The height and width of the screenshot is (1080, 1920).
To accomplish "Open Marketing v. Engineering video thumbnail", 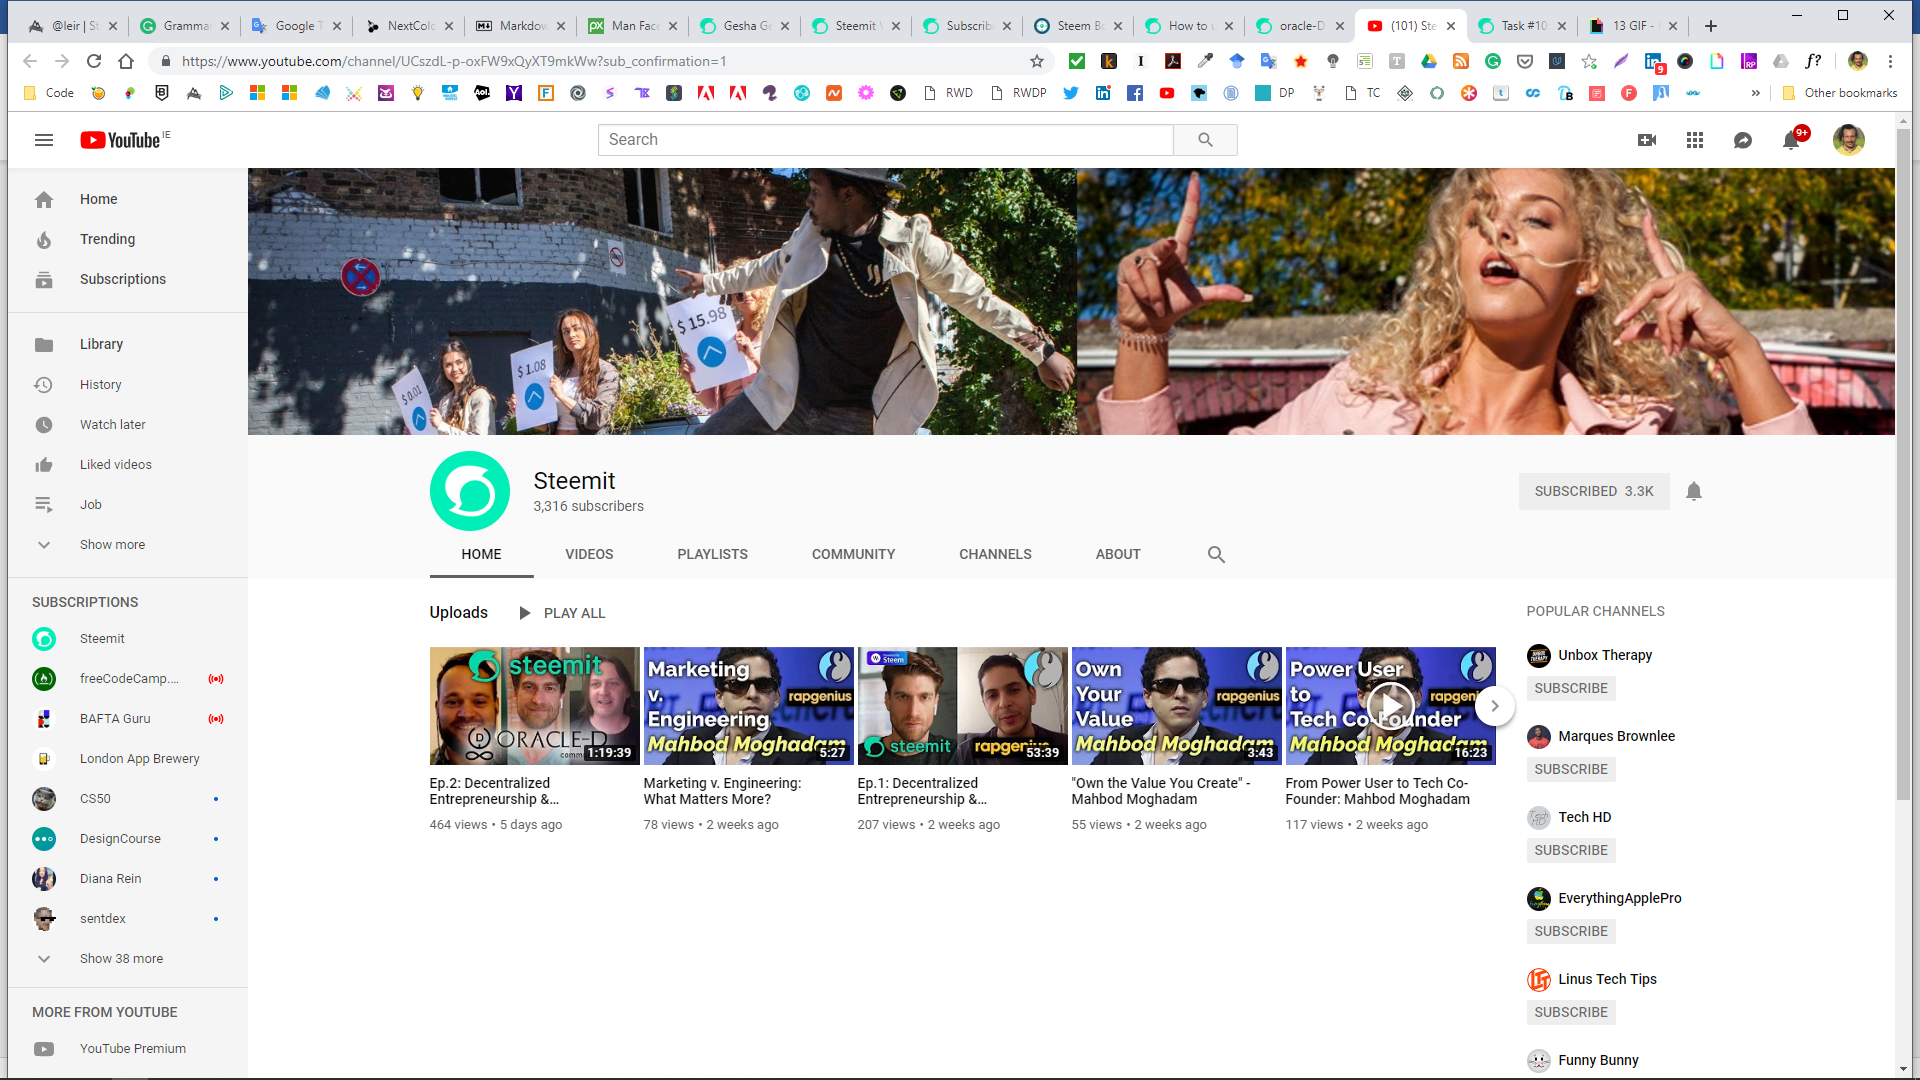I will click(748, 706).
